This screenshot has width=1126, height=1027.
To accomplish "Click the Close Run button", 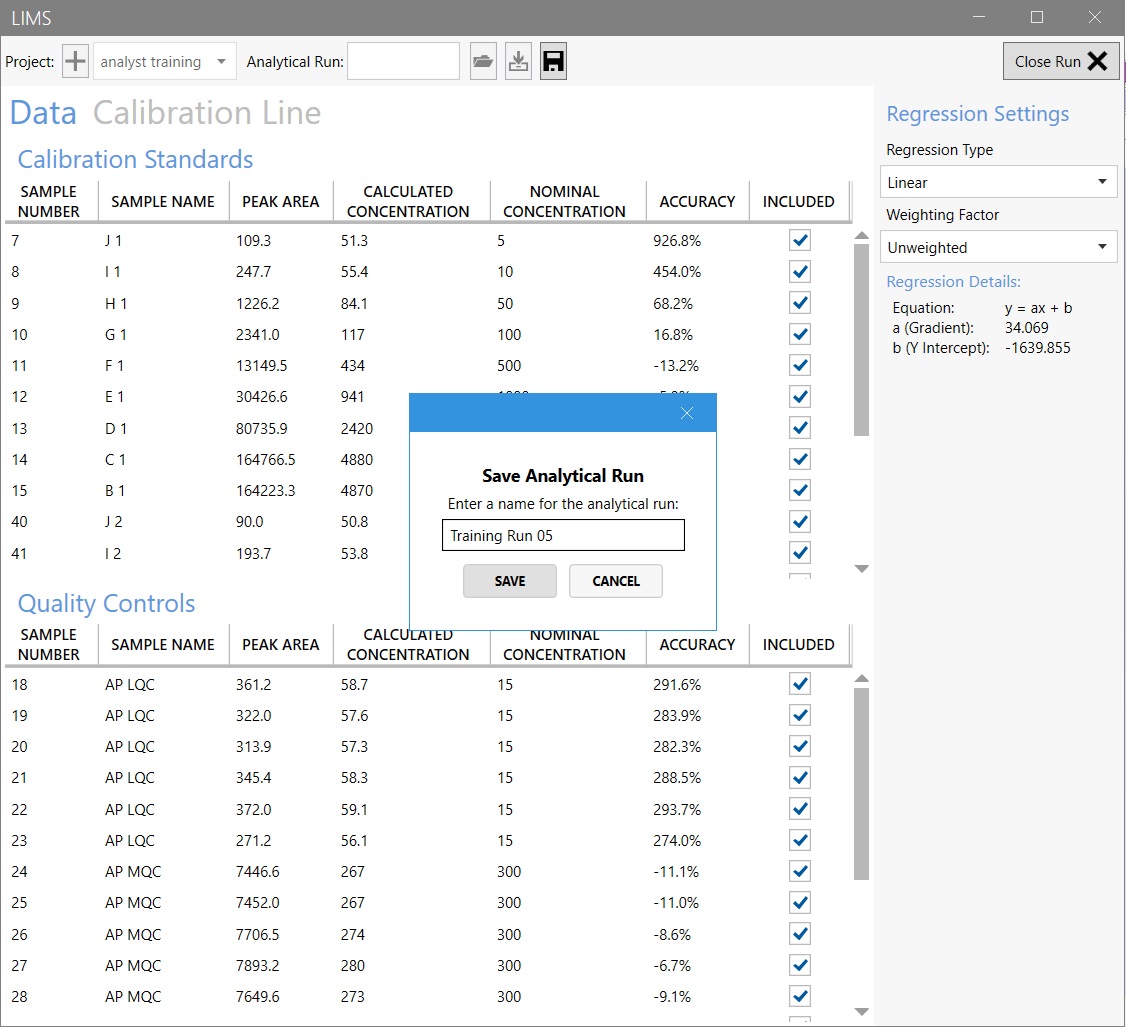I will pos(1060,61).
